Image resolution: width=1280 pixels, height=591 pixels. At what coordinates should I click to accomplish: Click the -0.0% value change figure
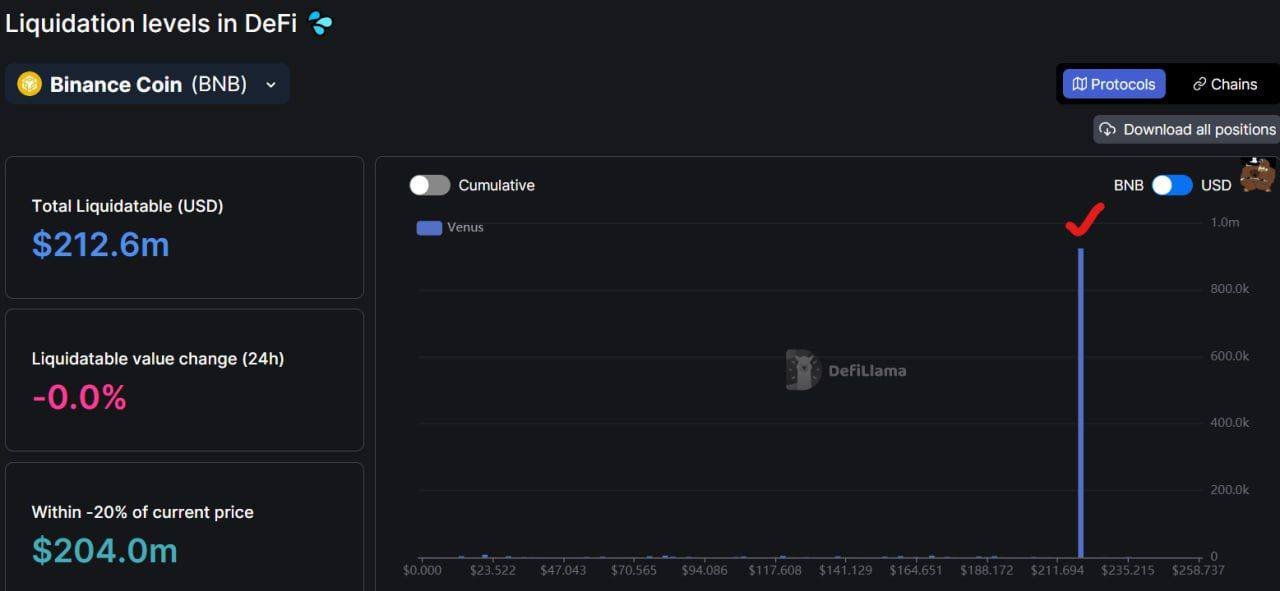coord(79,397)
